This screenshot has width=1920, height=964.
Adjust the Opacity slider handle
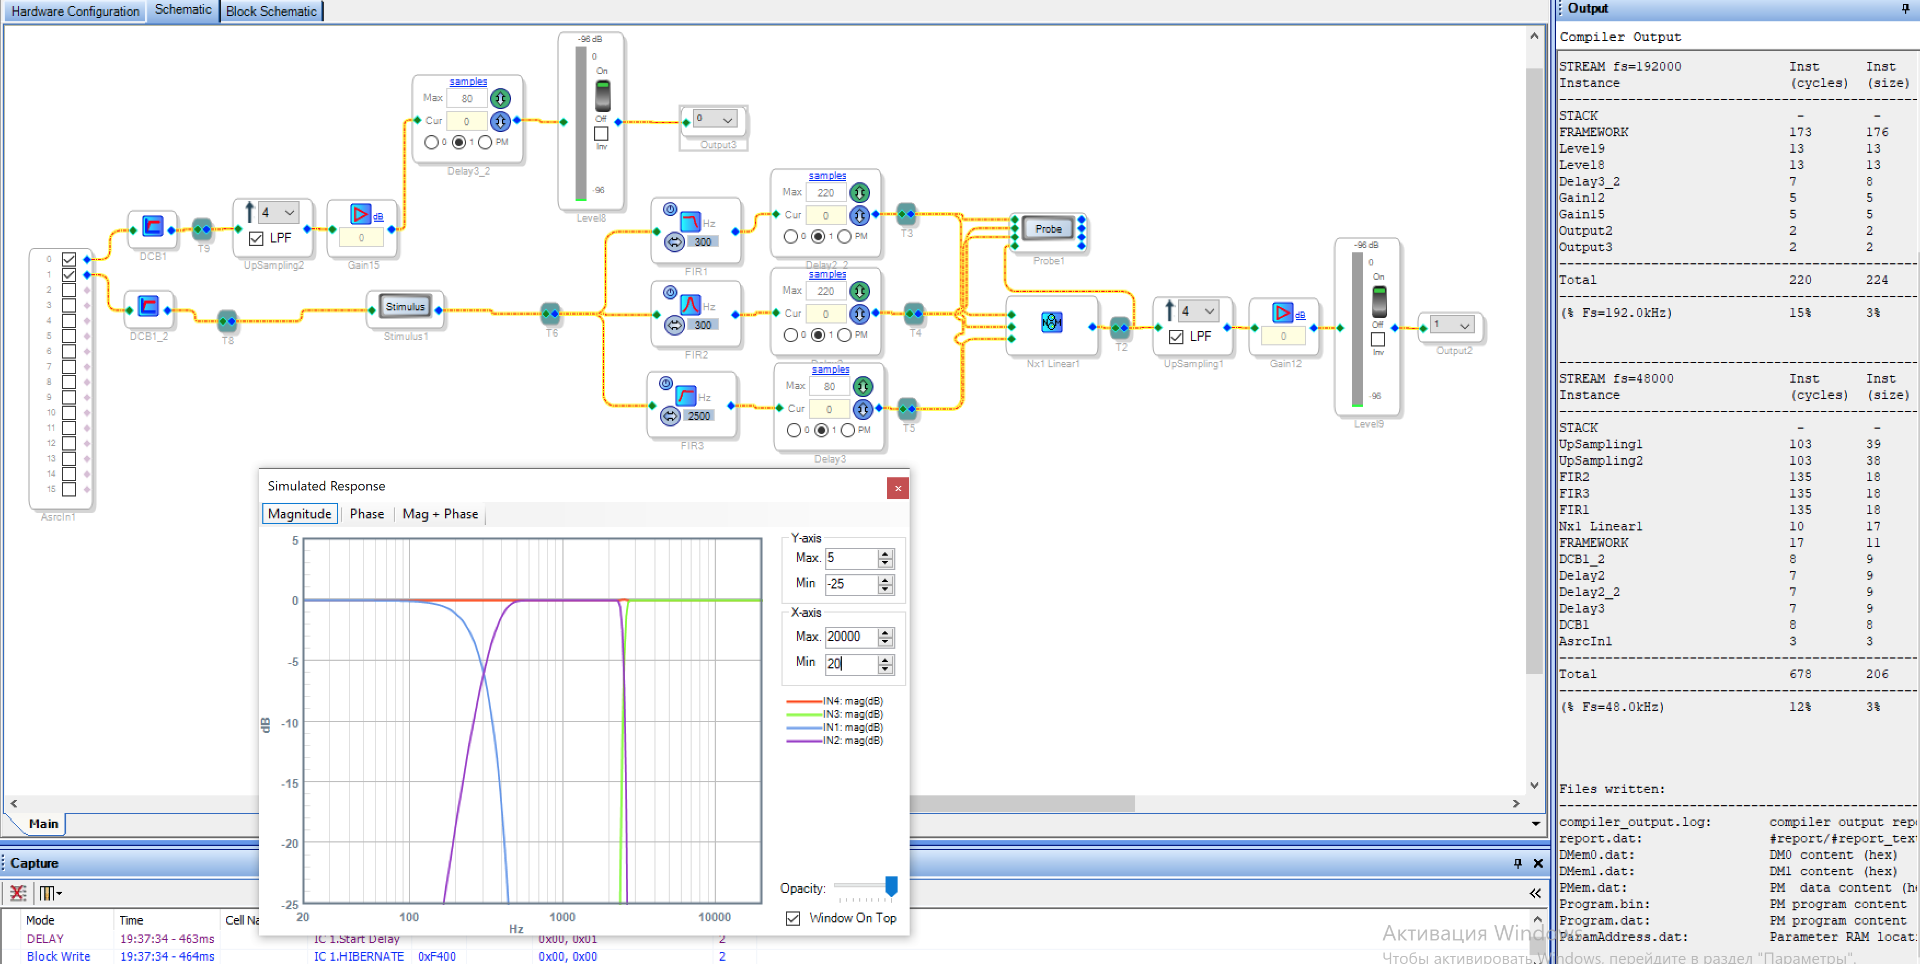point(891,886)
